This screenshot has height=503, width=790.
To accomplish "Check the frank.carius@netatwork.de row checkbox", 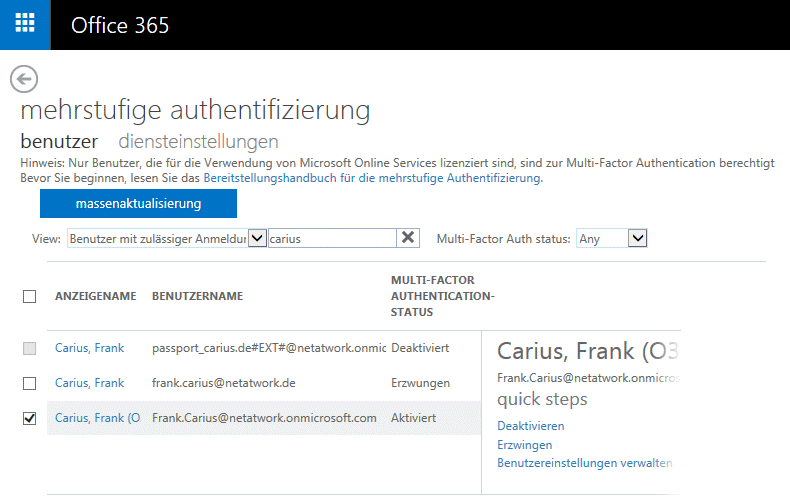I will pos(30,384).
